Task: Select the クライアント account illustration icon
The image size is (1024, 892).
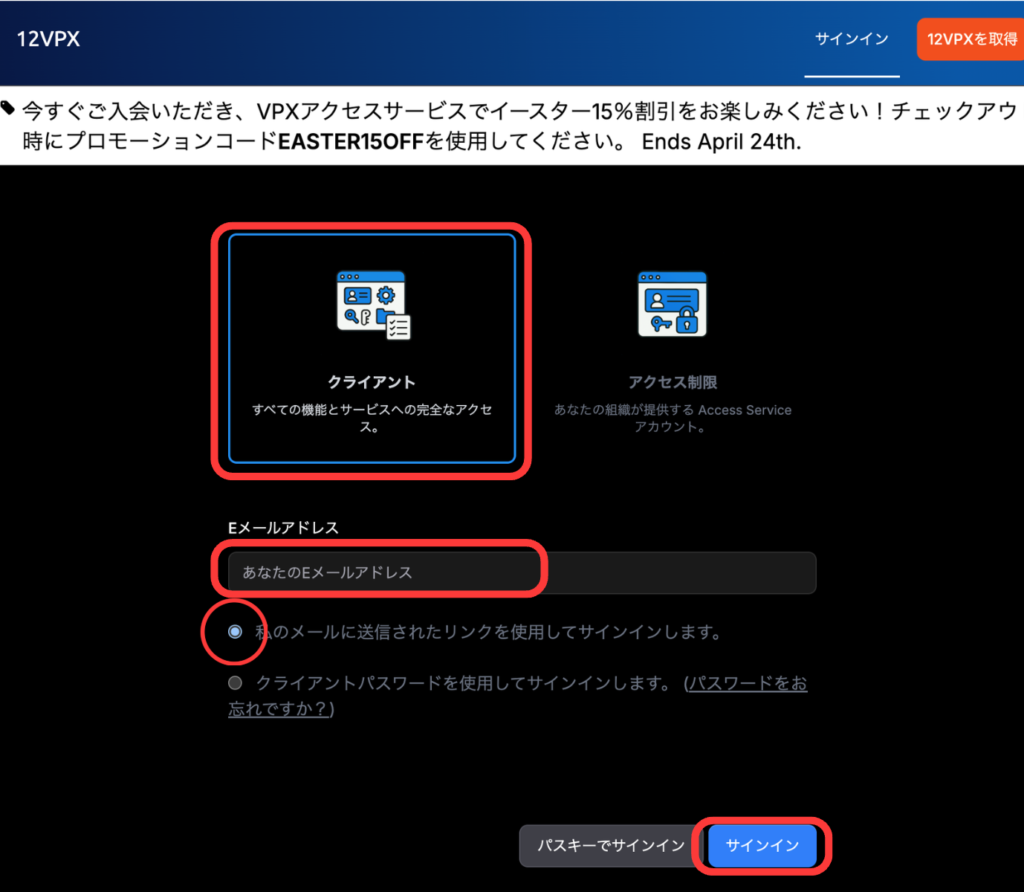Action: click(372, 305)
